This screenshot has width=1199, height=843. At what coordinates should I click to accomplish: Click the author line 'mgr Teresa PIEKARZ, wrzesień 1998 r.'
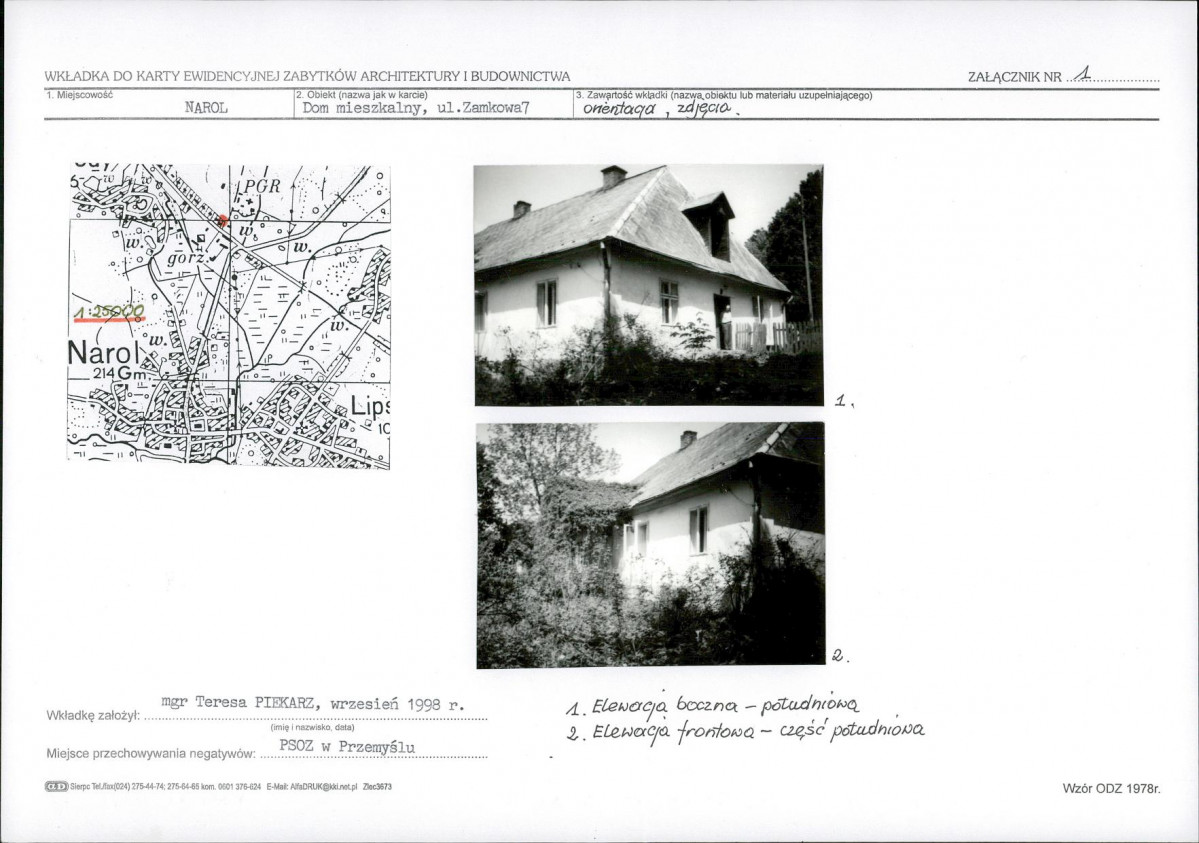coord(313,704)
